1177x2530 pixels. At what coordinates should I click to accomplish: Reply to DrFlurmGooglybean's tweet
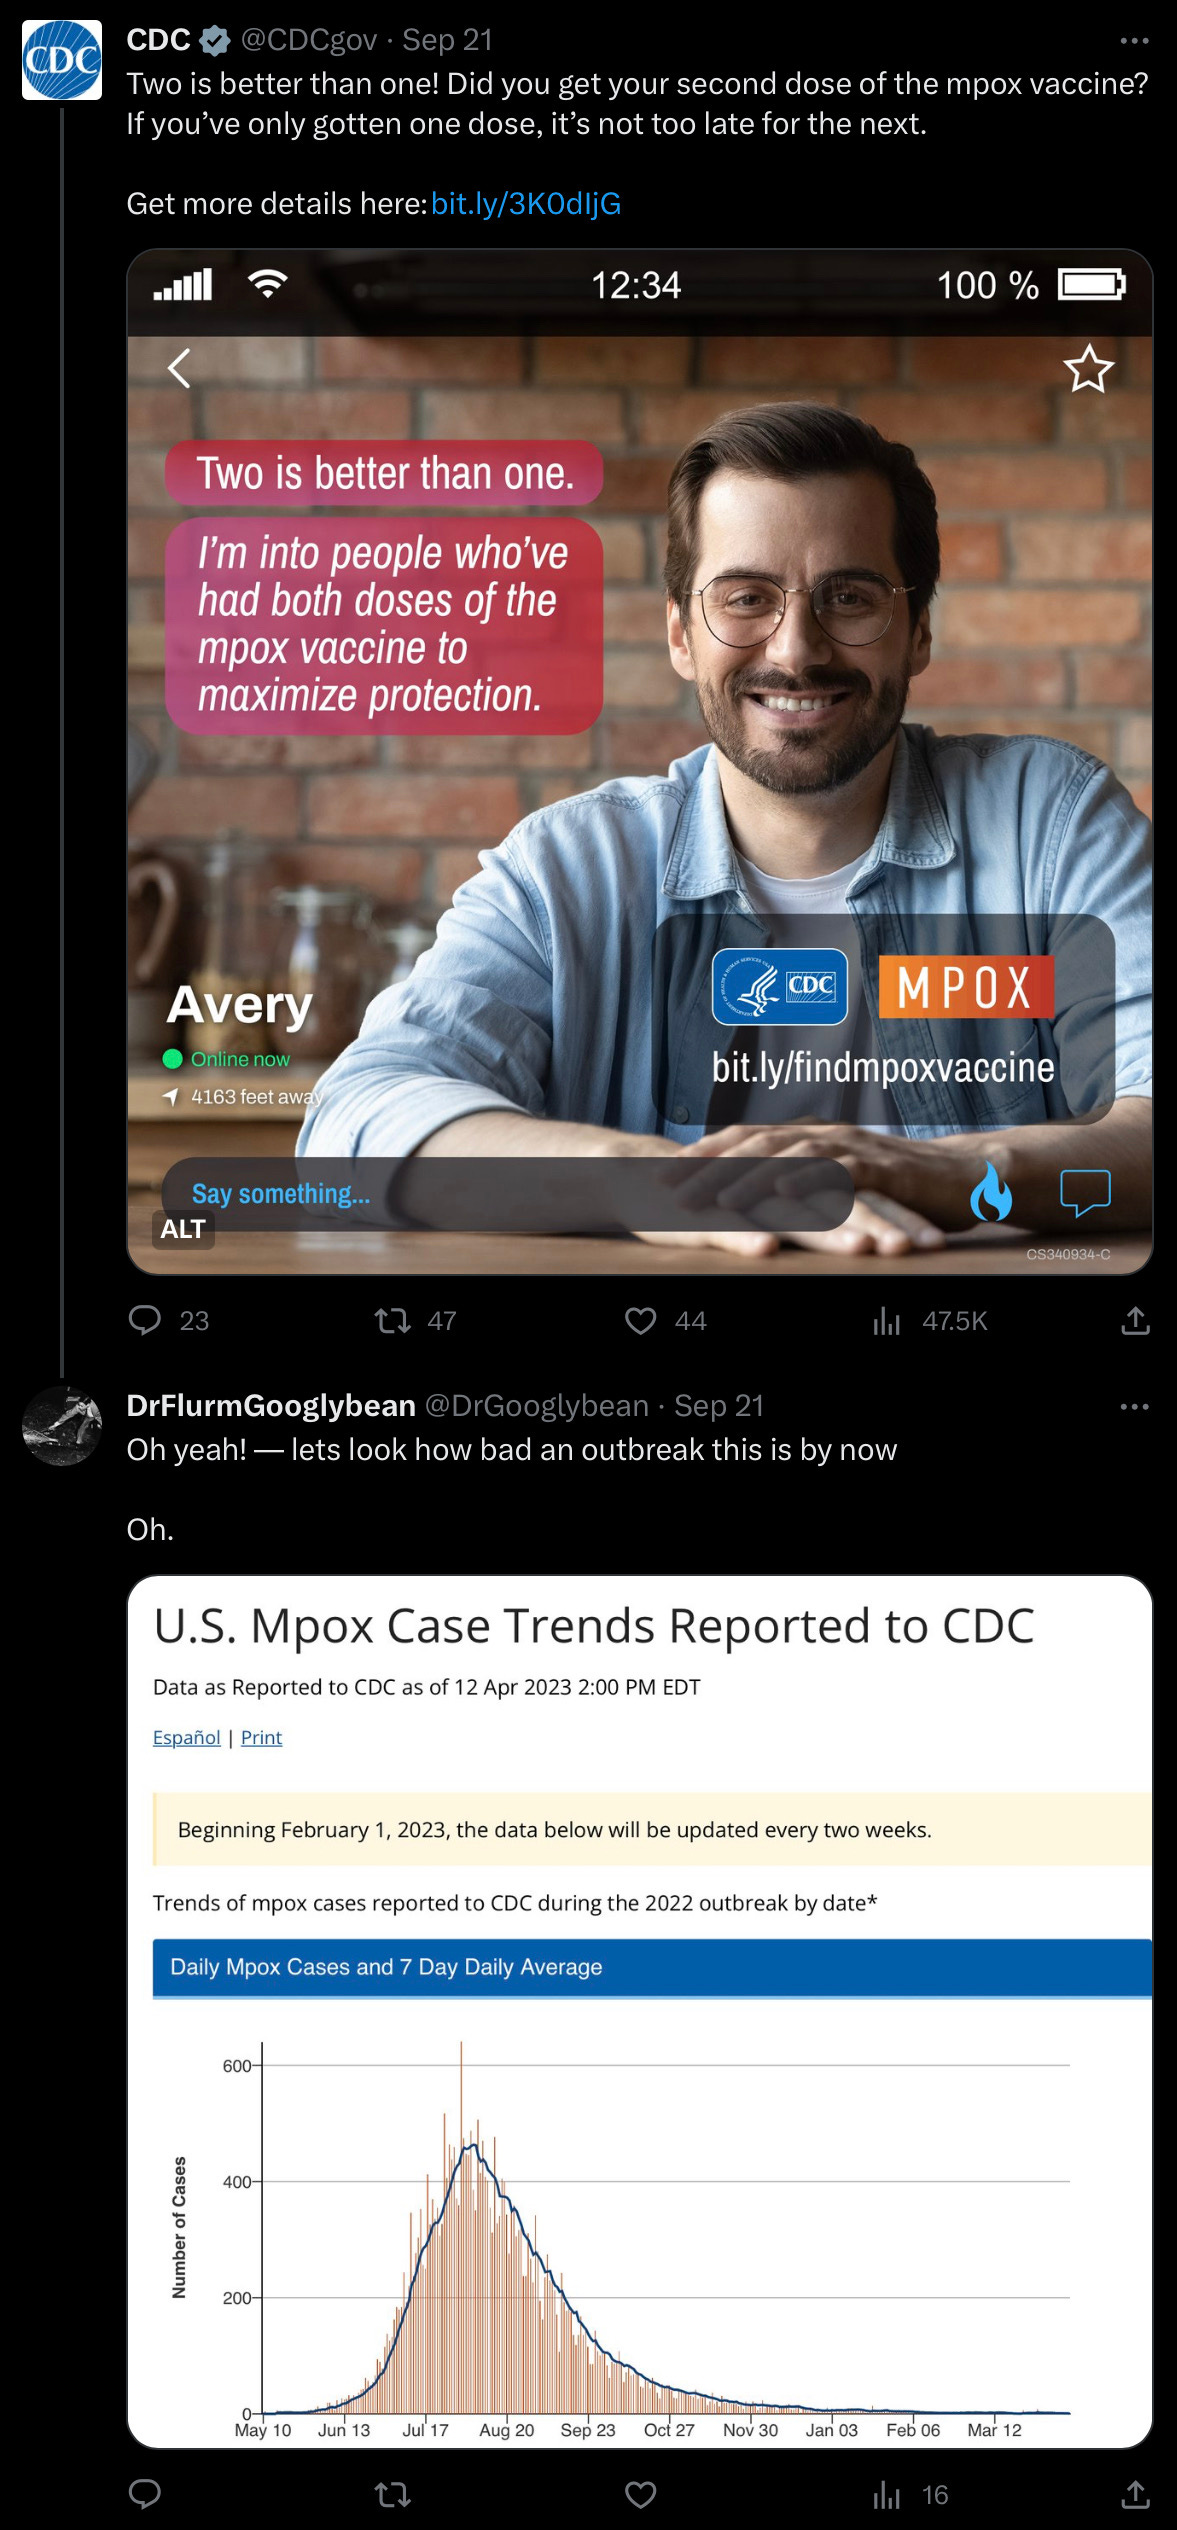point(145,2495)
